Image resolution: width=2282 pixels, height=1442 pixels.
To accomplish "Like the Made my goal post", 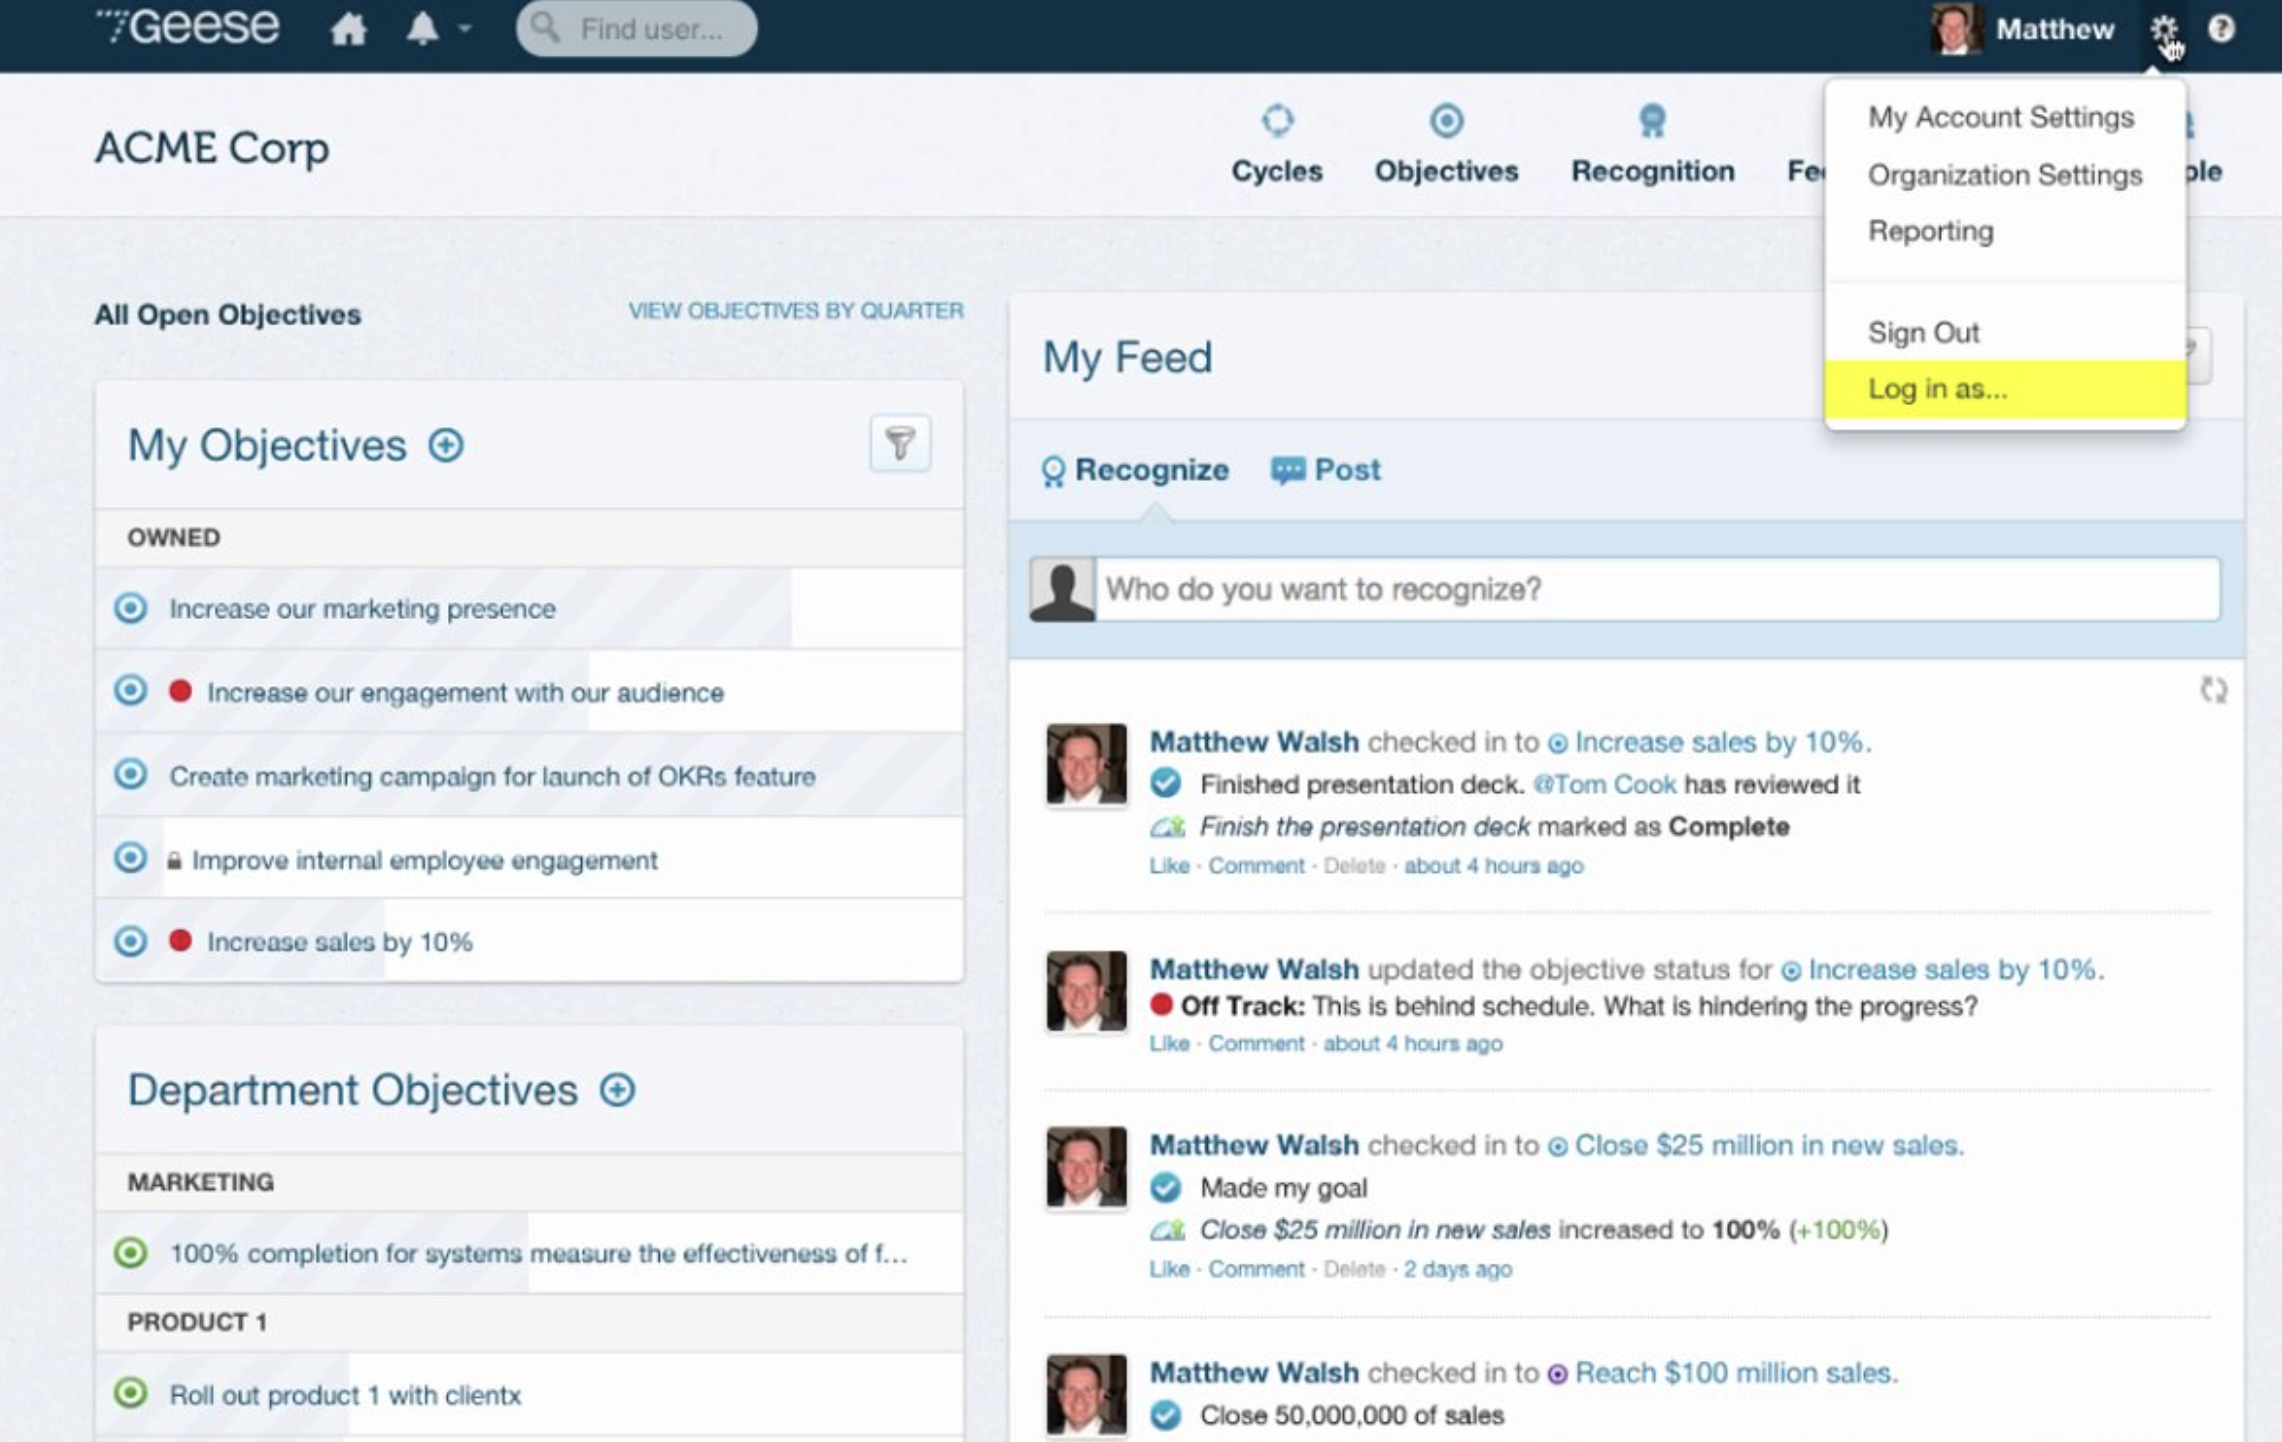I will click(x=1169, y=1270).
